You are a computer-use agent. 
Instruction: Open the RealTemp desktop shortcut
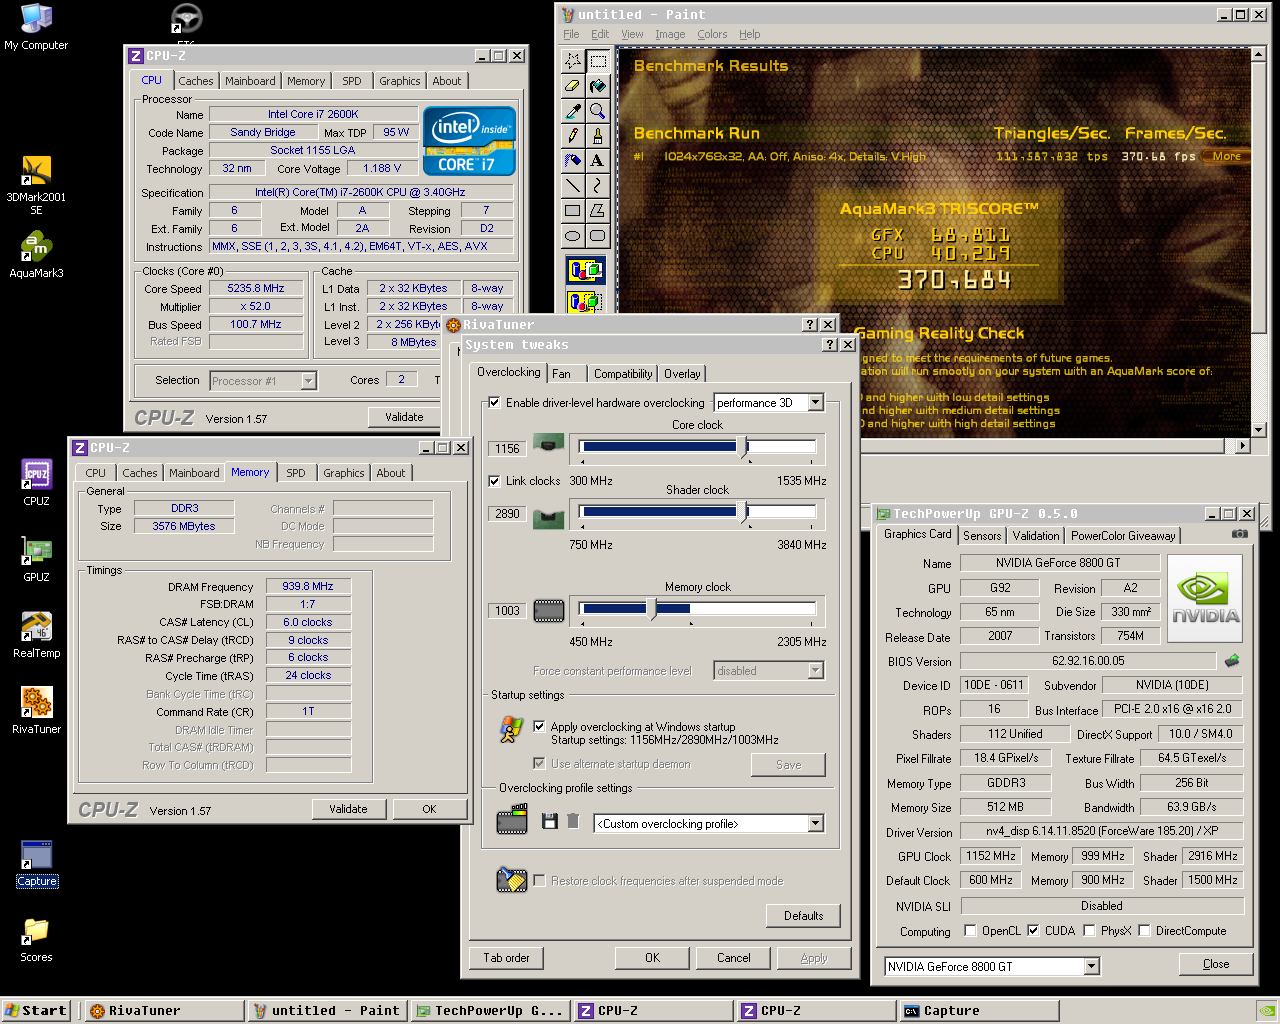tap(36, 634)
